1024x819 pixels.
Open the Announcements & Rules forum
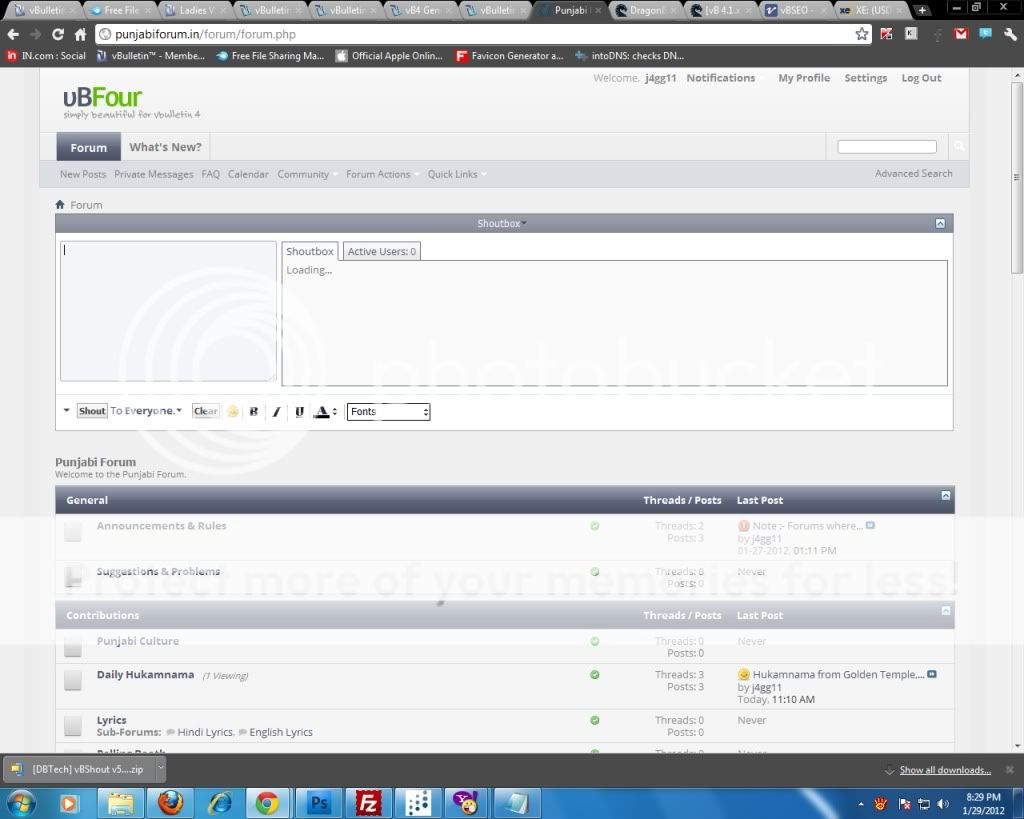[x=161, y=526]
